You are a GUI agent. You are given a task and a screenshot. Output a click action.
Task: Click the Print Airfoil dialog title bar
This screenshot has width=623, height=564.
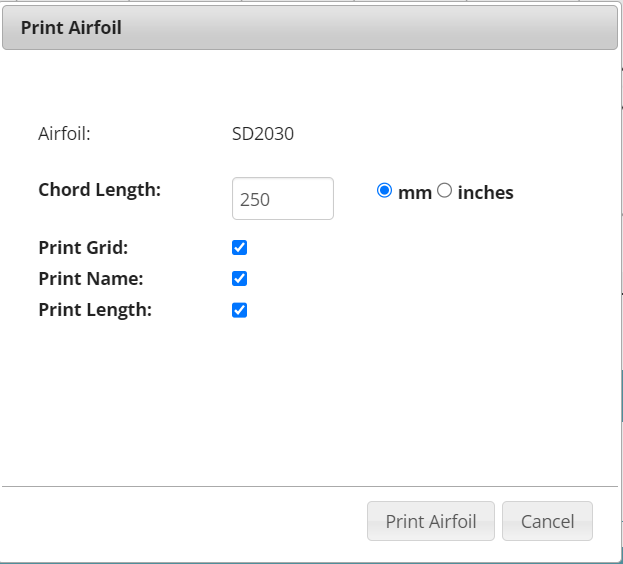[x=310, y=27]
